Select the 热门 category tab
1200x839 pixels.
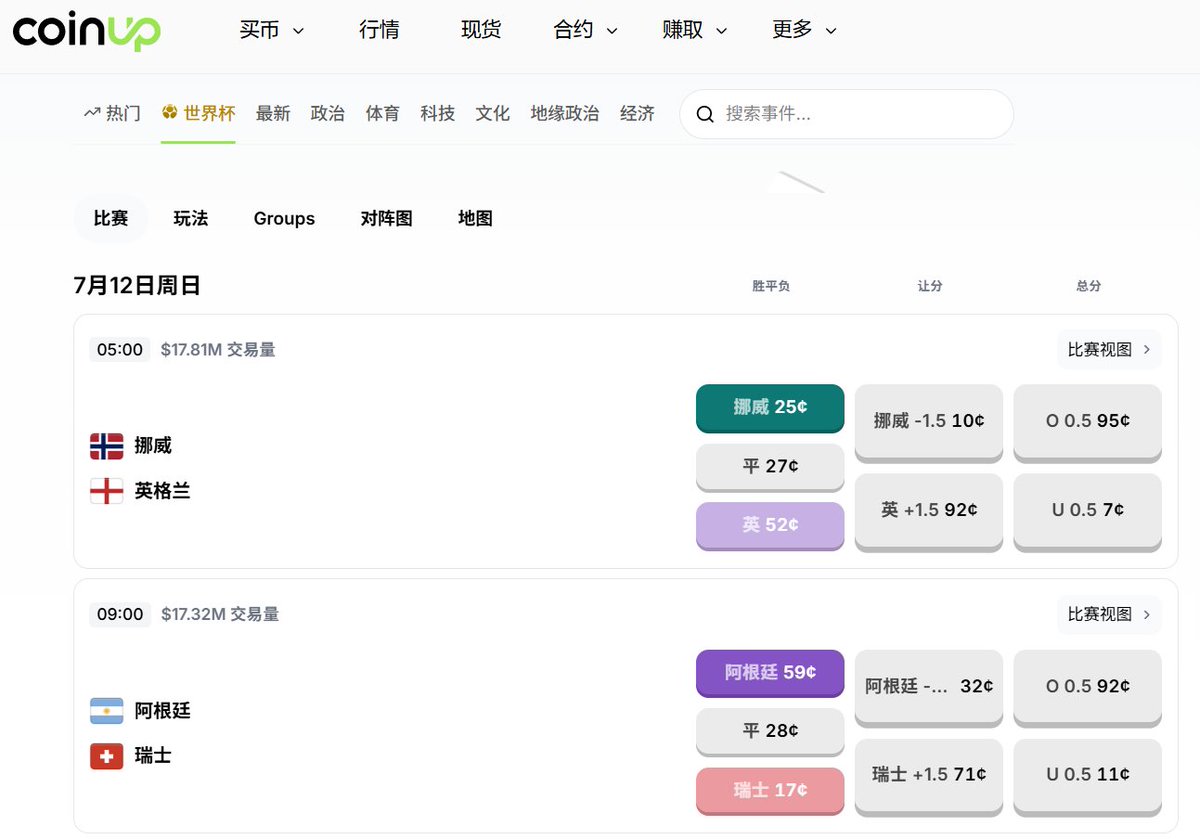(112, 114)
